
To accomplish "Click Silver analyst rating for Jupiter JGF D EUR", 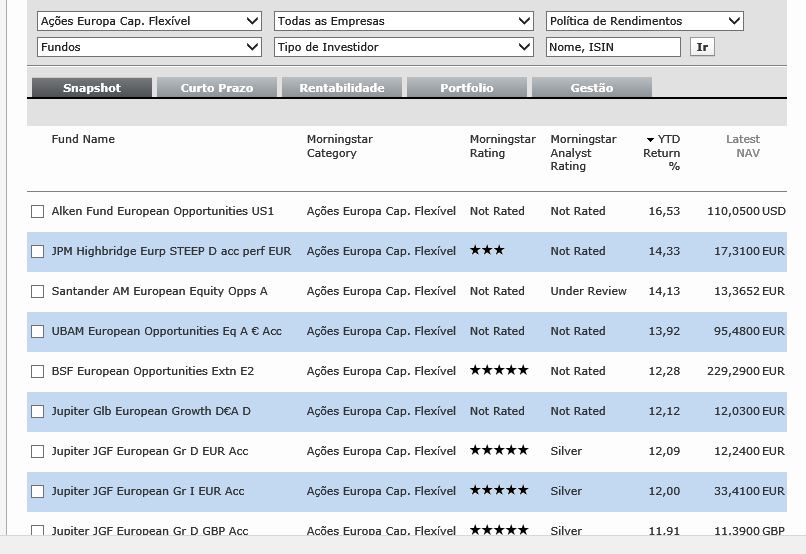I will [x=566, y=451].
